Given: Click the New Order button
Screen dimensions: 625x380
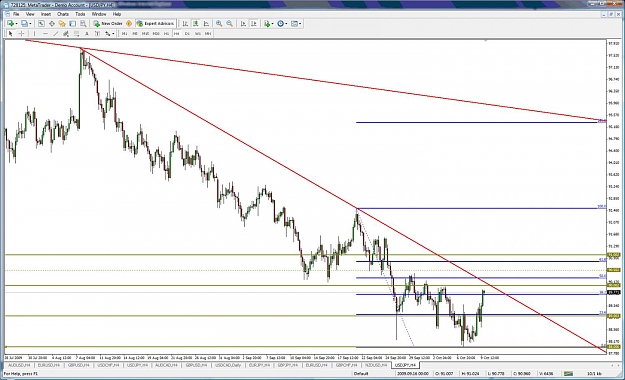Looking at the screenshot, I should coord(108,24).
